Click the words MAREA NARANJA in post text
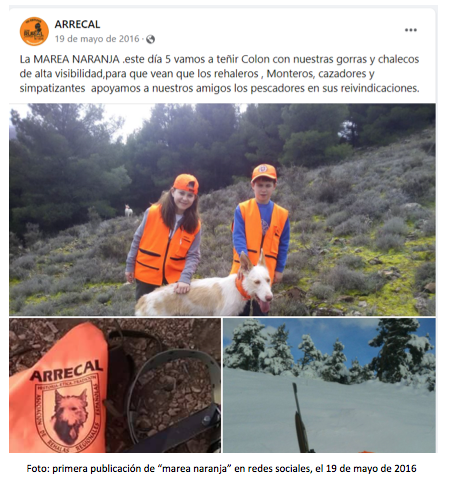Viewport: 464px width, 486px height. 76,59
